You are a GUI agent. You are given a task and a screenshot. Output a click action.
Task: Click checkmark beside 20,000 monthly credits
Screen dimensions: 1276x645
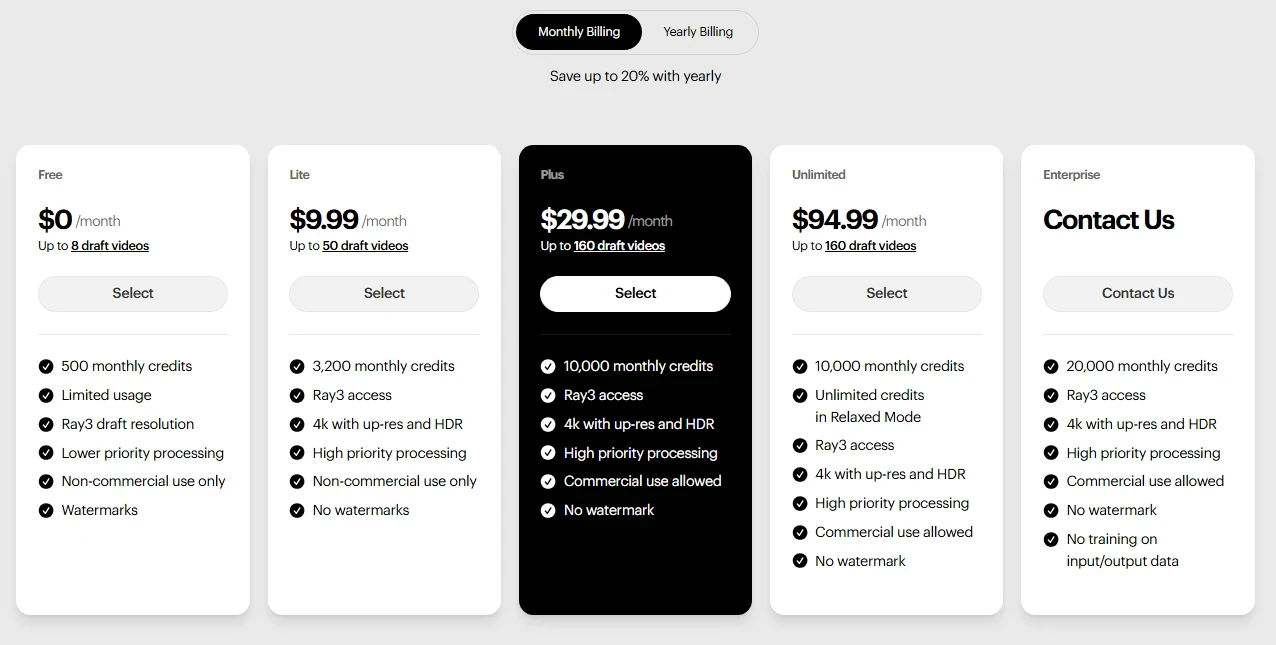click(1051, 366)
